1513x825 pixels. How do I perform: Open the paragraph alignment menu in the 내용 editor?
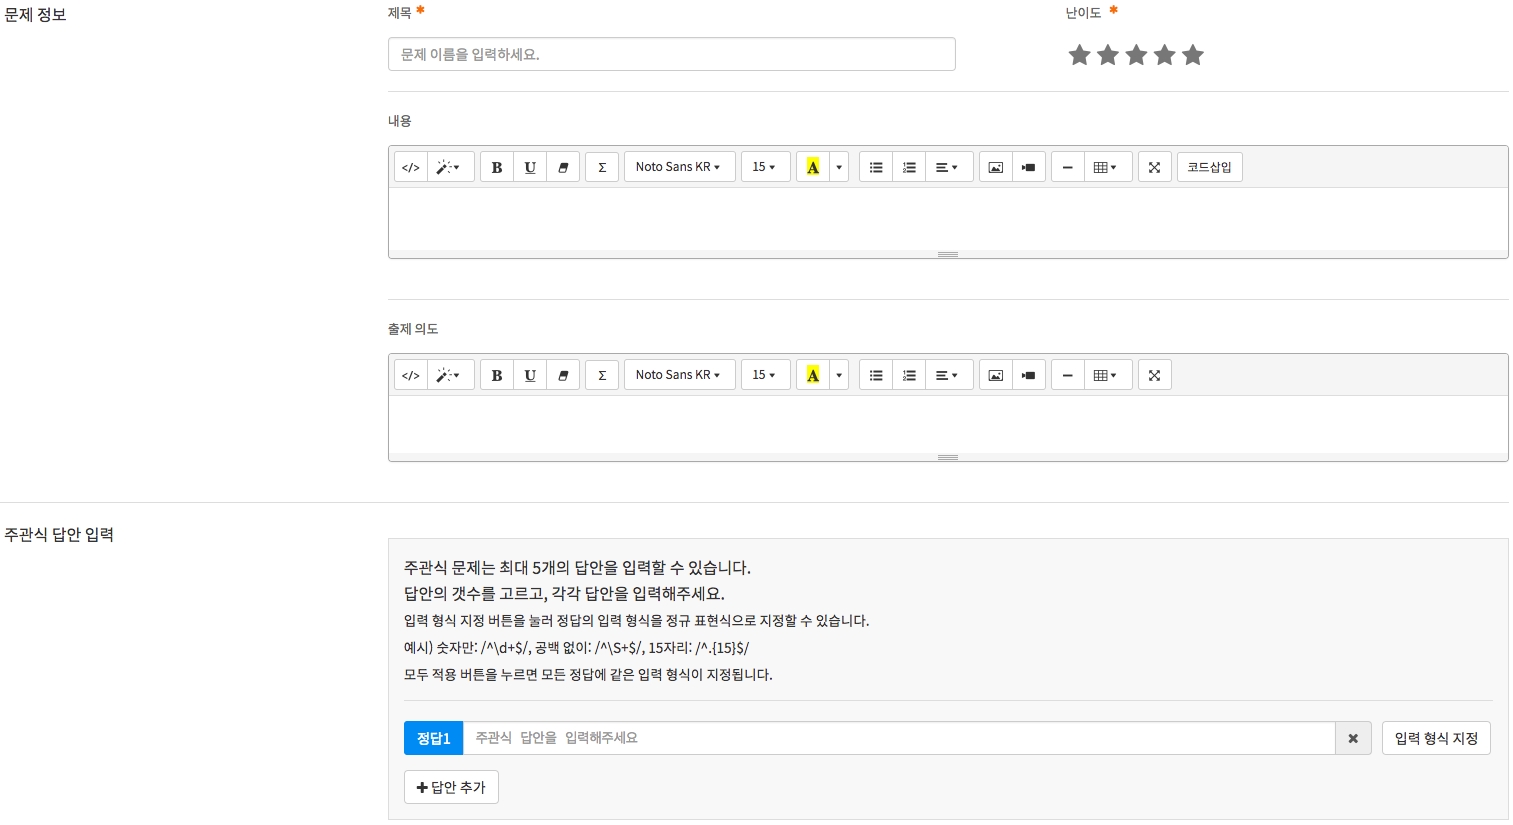coord(947,167)
